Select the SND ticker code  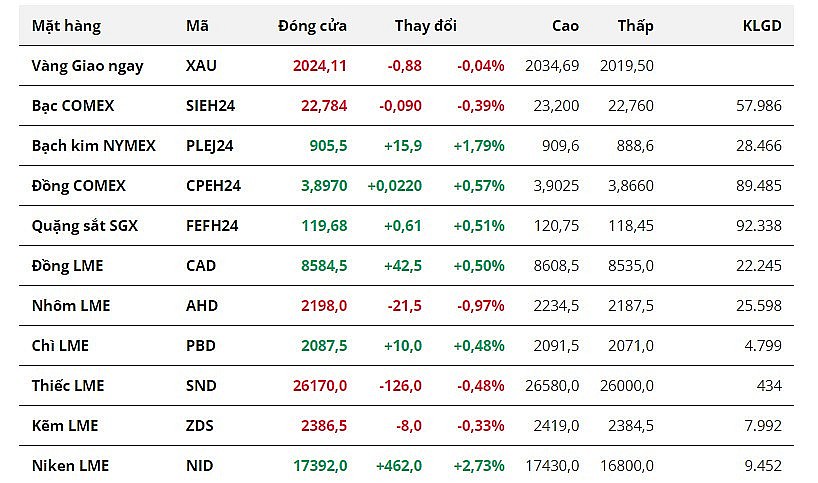[200, 386]
